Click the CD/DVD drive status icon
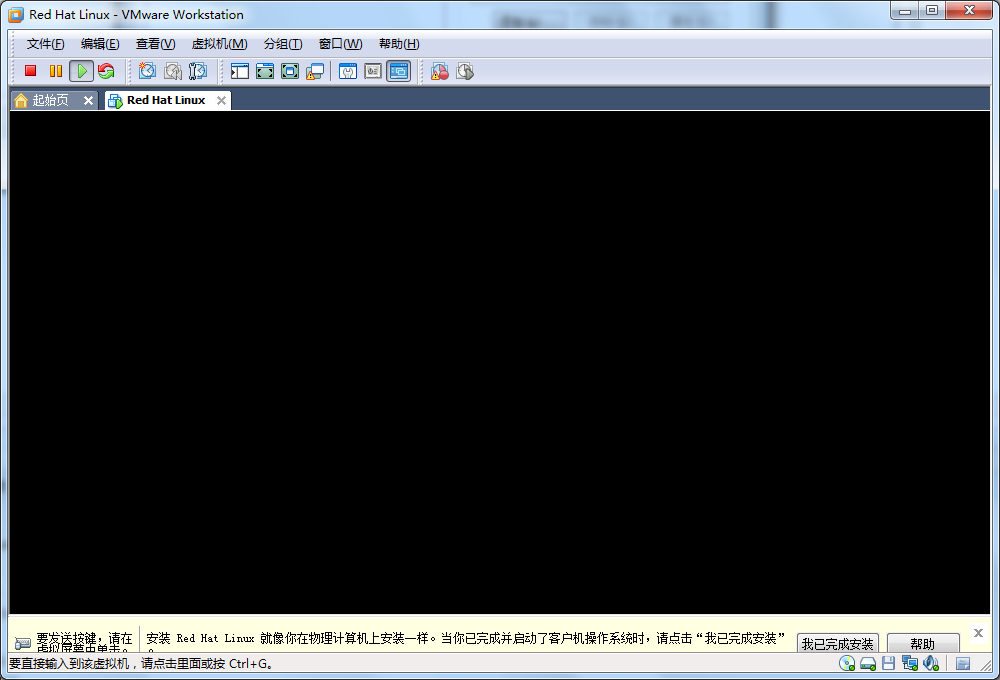 point(847,663)
